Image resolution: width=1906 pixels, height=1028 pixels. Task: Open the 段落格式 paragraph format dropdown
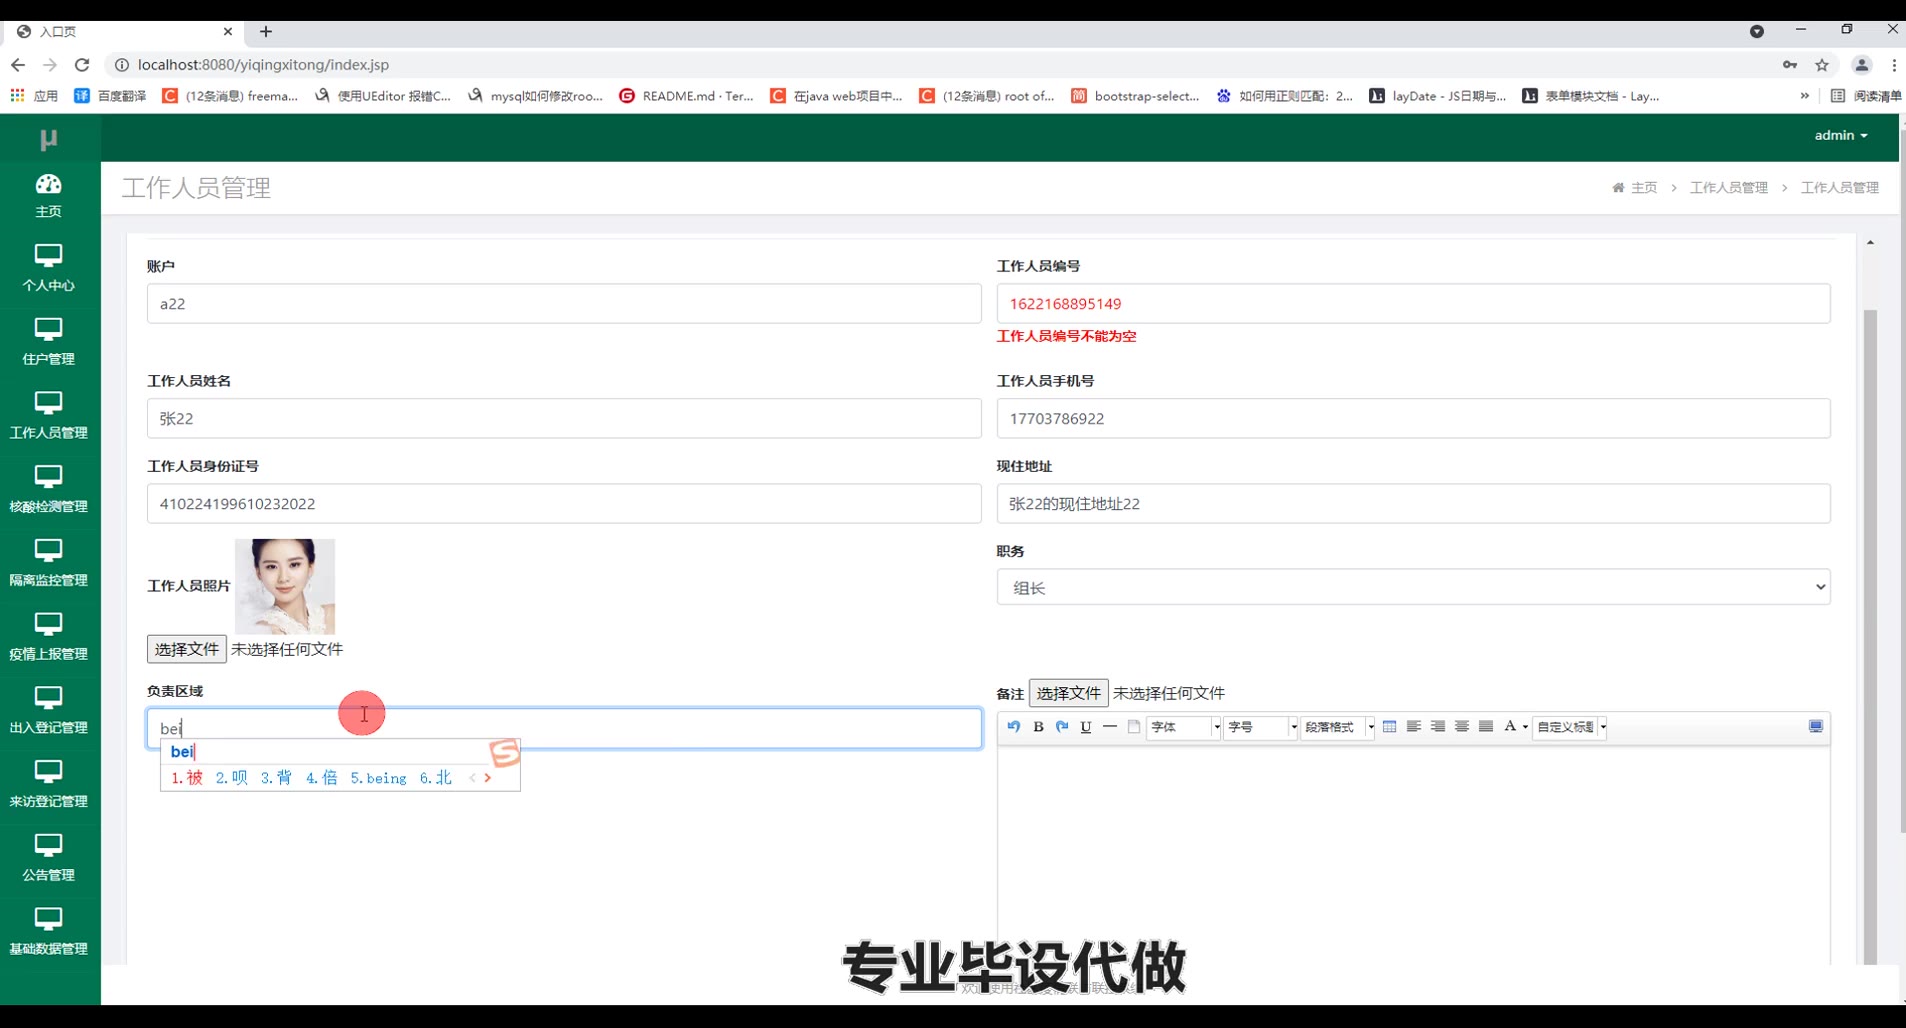[1338, 727]
